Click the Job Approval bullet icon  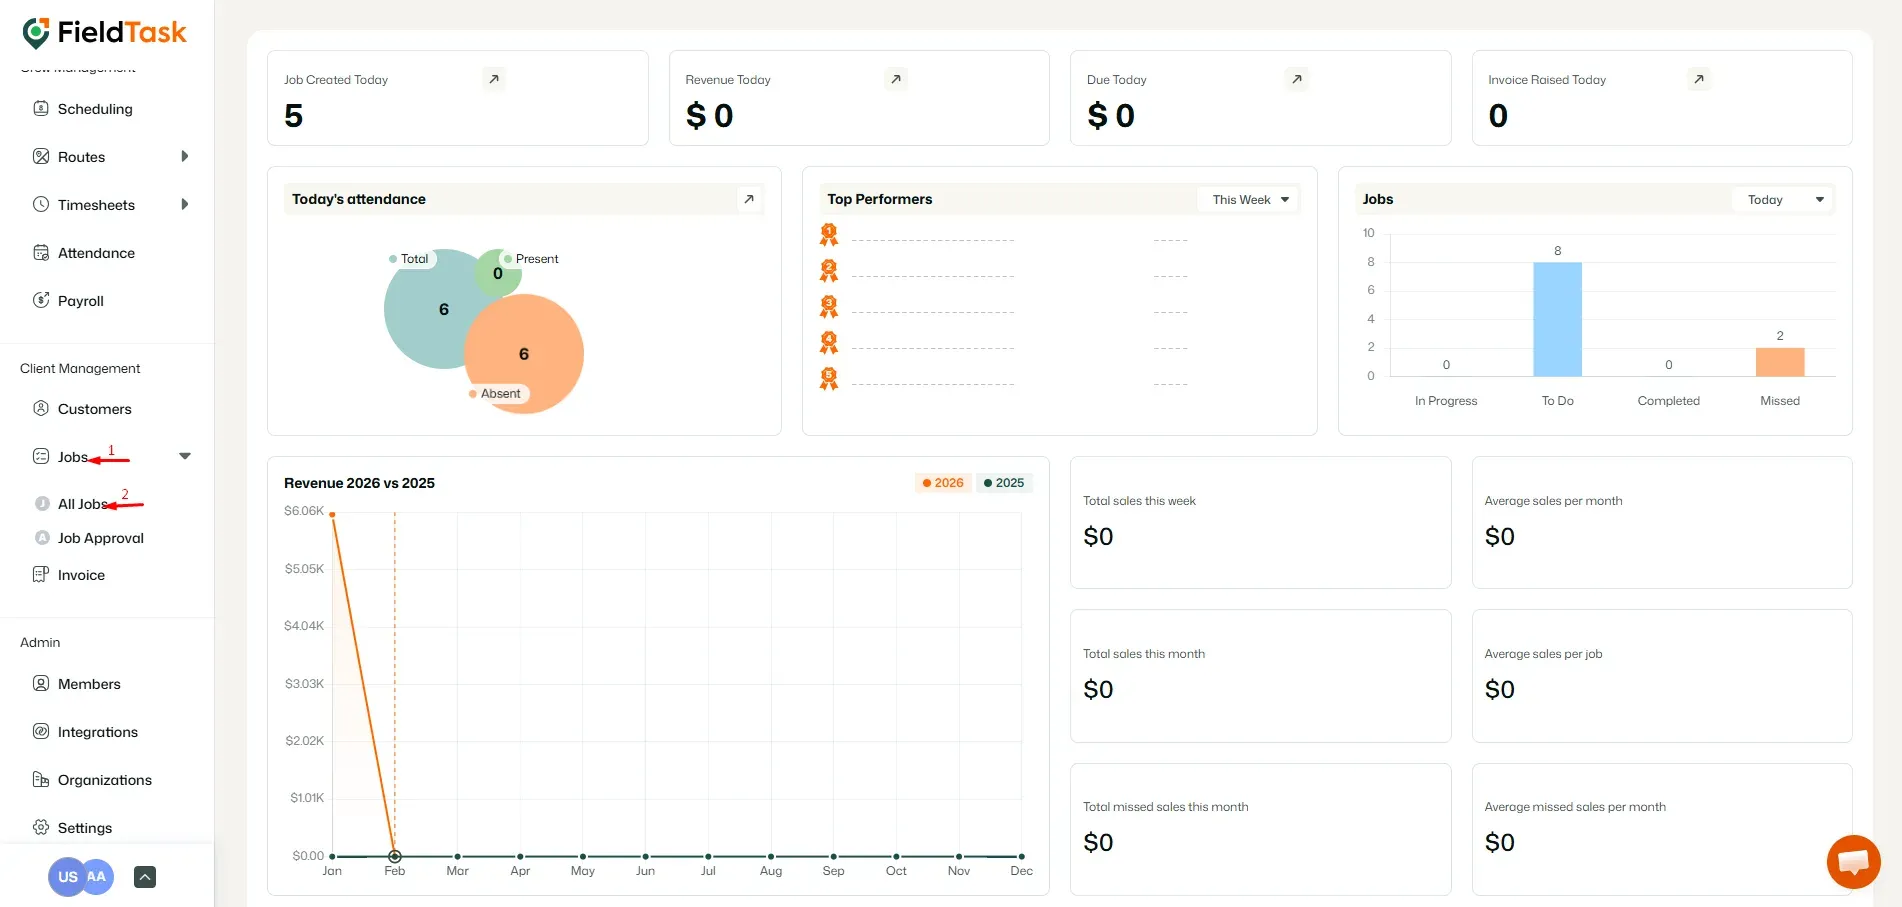pyautogui.click(x=42, y=537)
